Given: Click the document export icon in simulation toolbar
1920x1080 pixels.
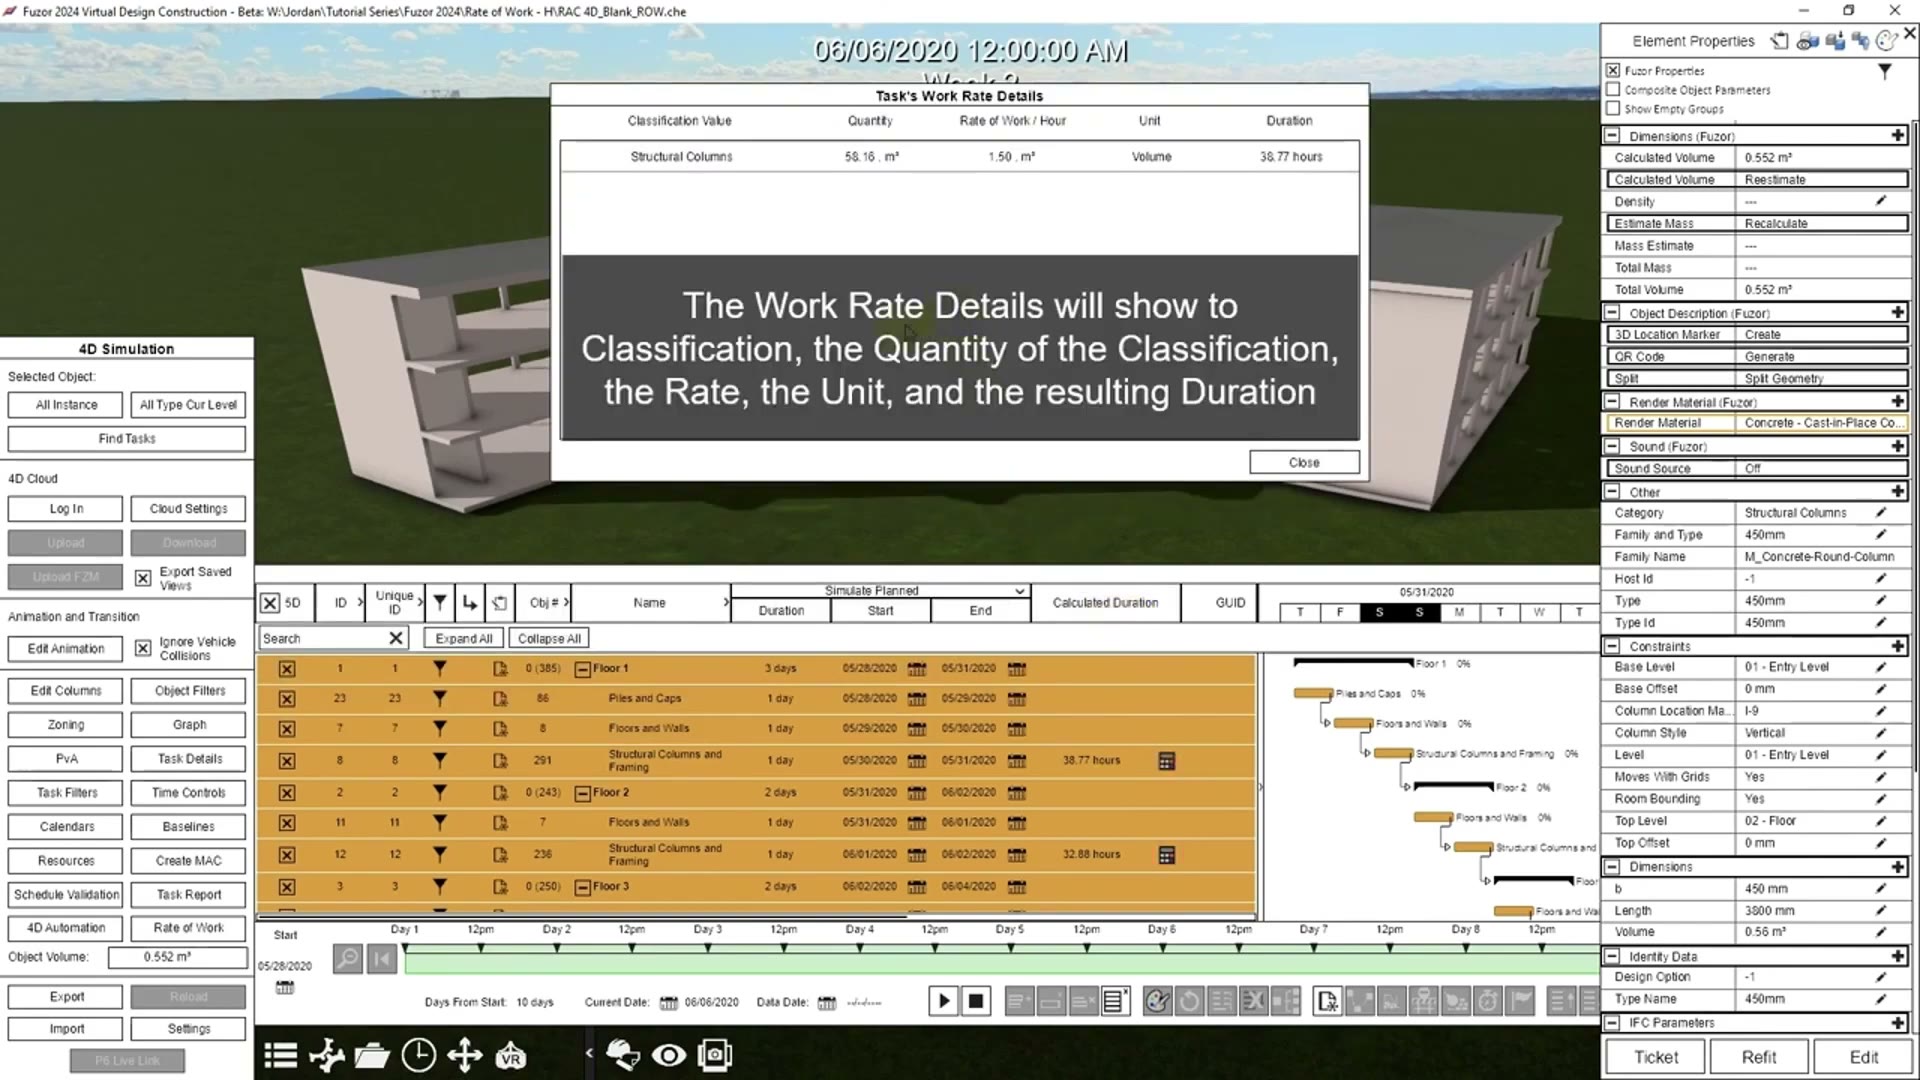Looking at the screenshot, I should coord(1327,1001).
